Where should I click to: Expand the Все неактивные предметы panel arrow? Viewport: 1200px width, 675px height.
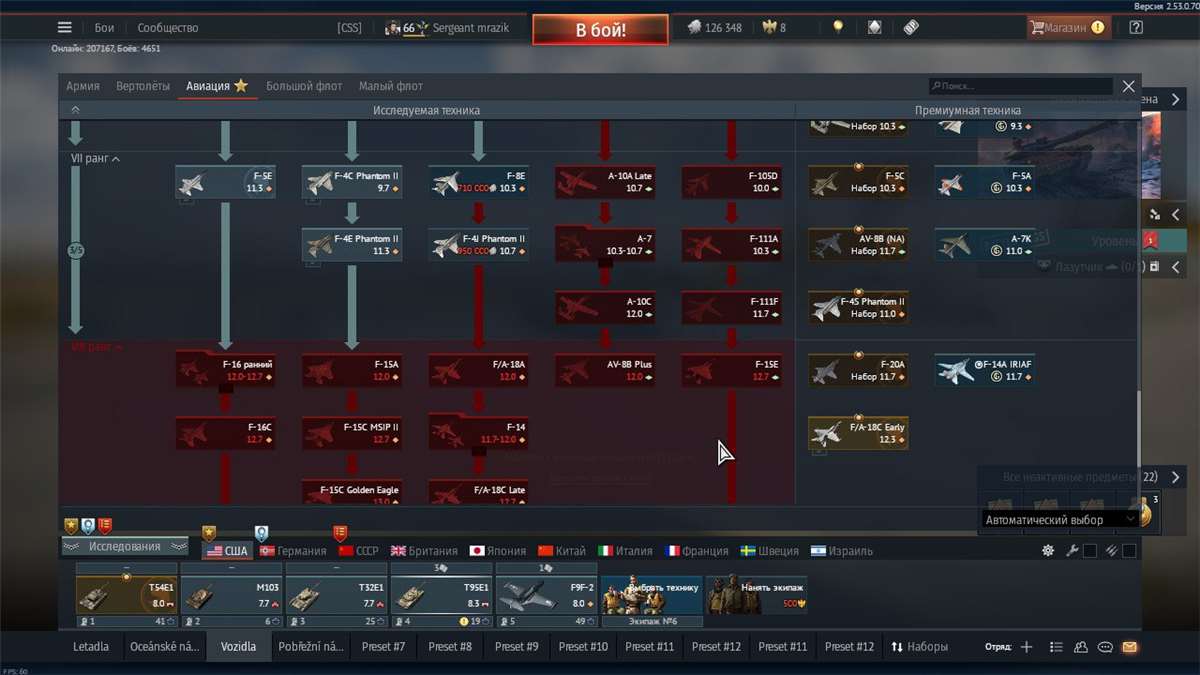1176,477
